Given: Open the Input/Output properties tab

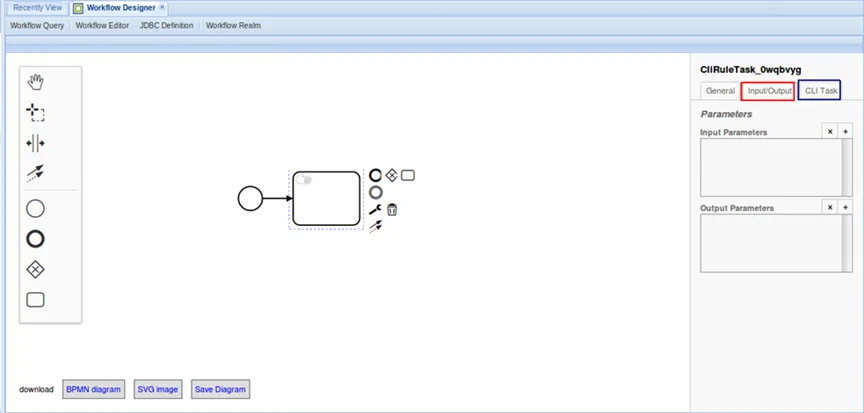Looking at the screenshot, I should tap(768, 91).
